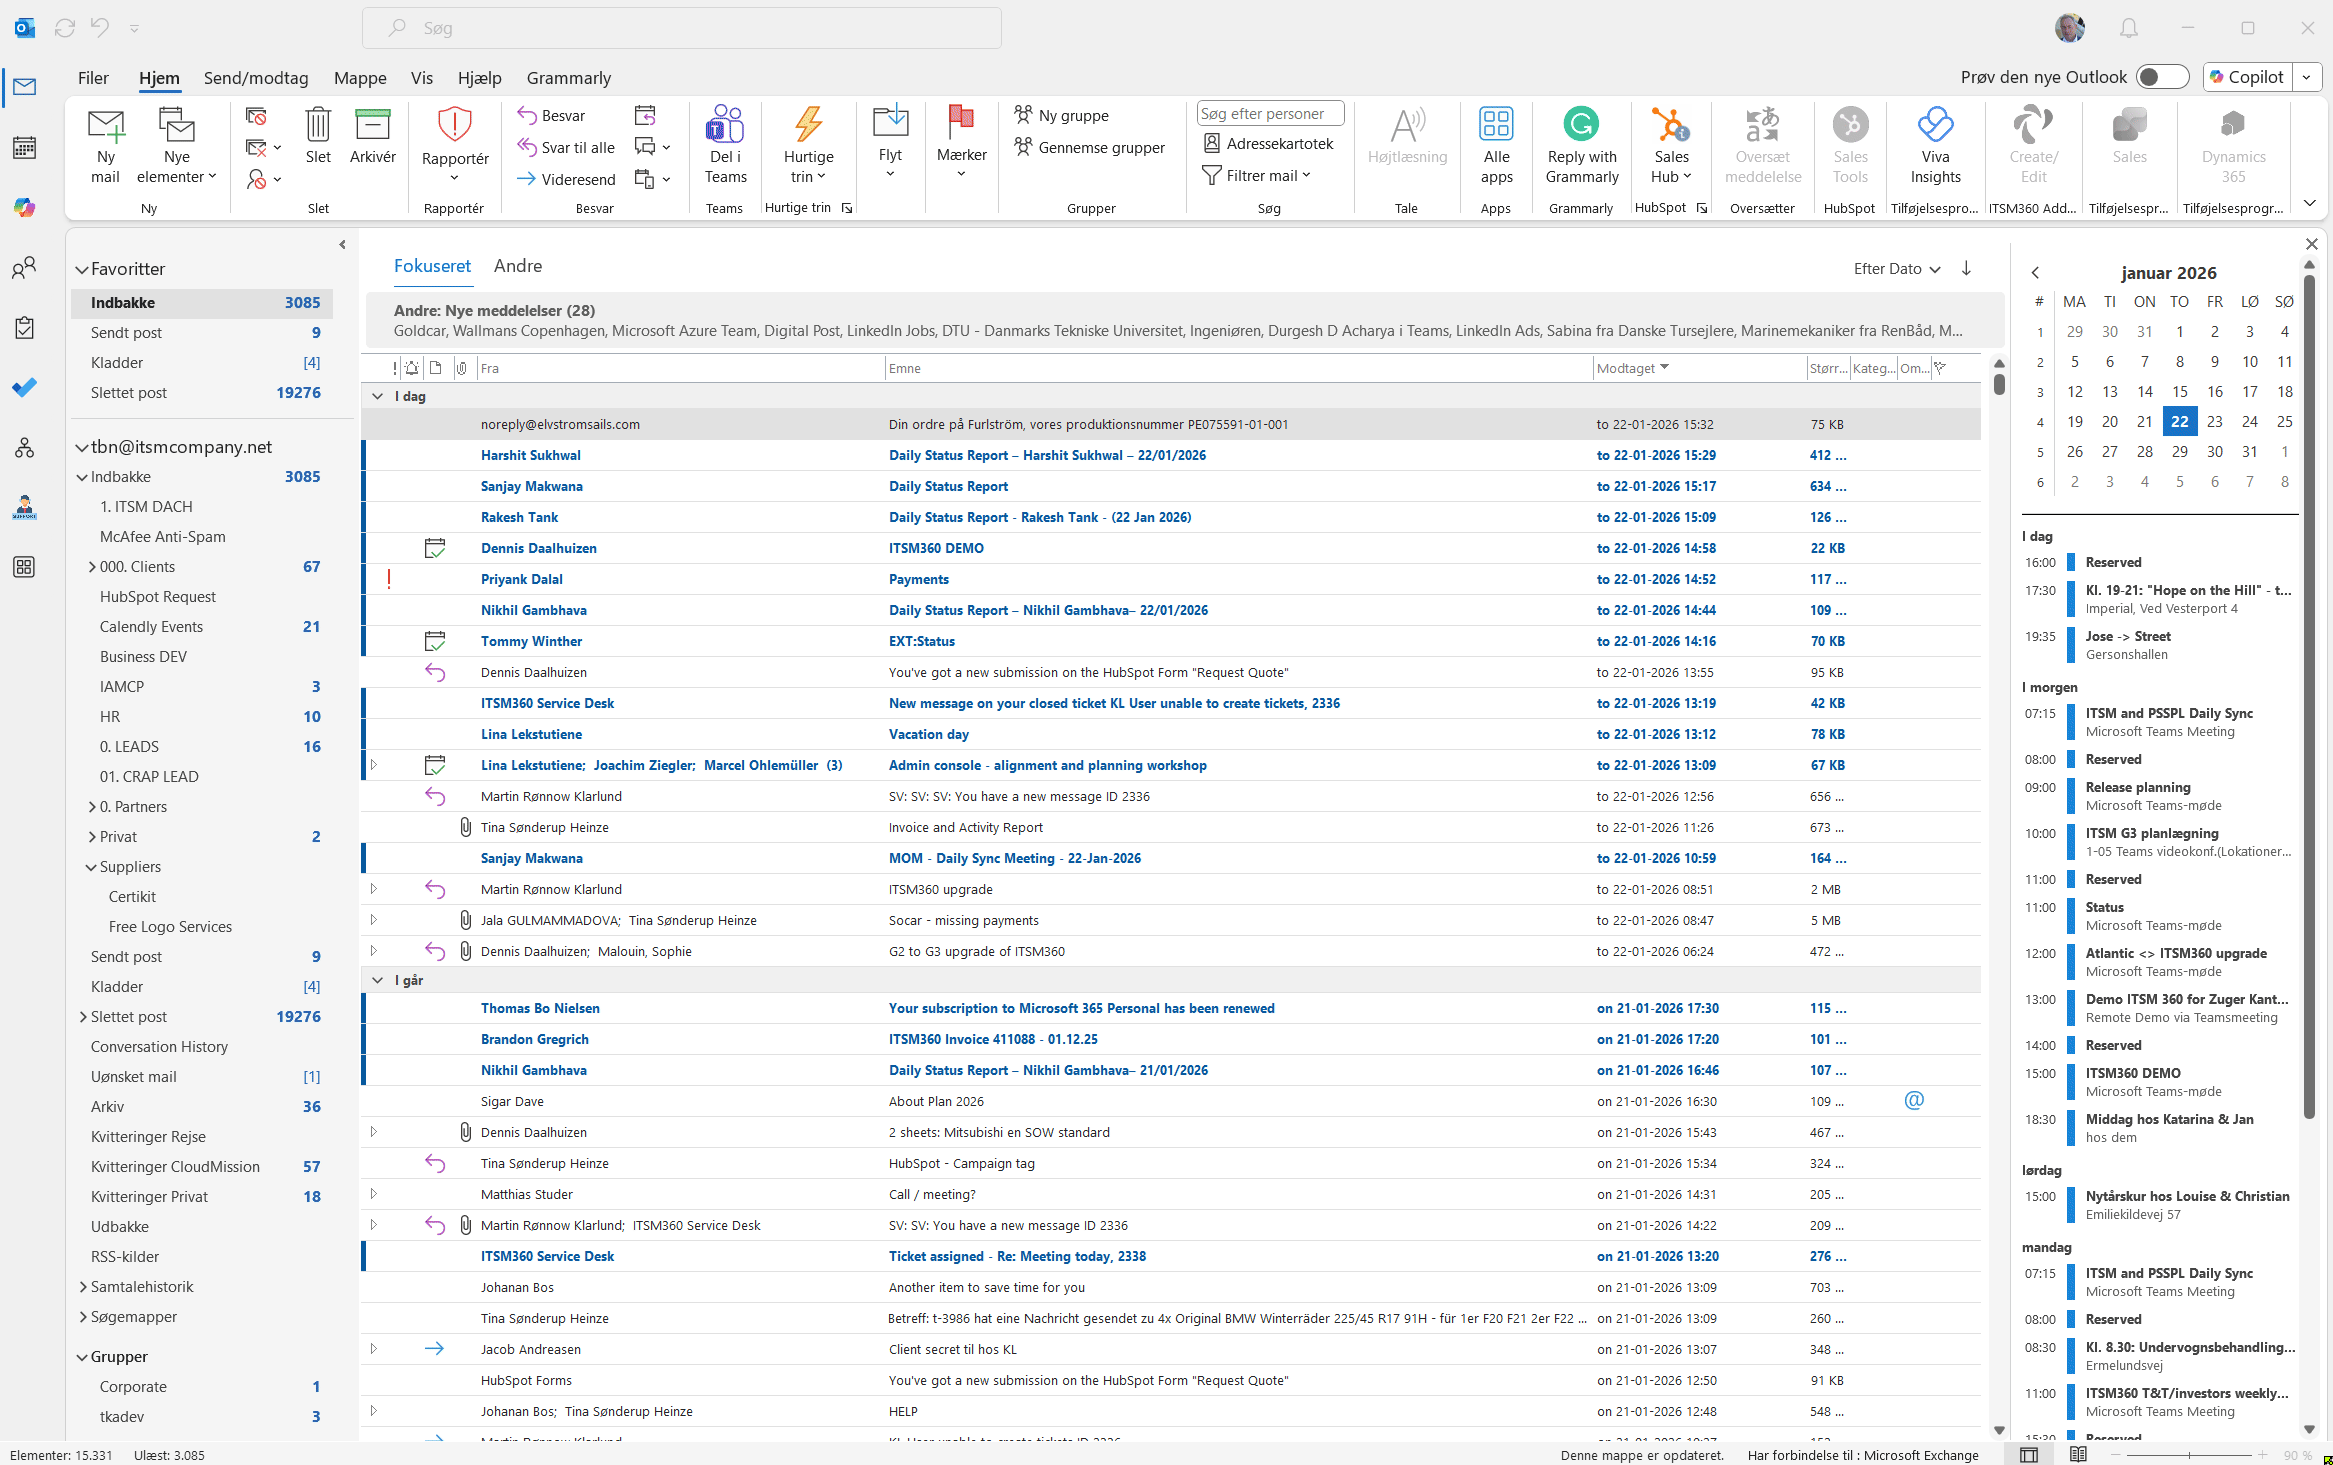The image size is (2333, 1465).
Task: Switch to reading view in status bar
Action: [2078, 1454]
